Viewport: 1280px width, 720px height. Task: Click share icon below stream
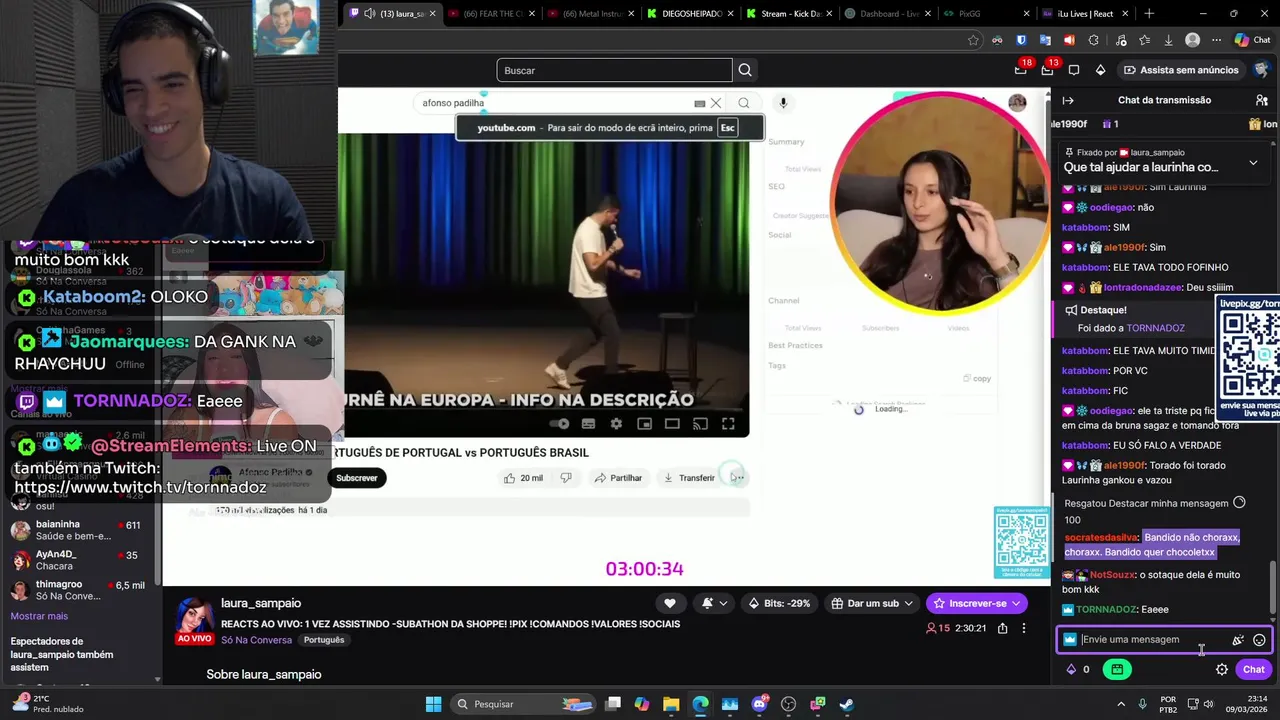pyautogui.click(x=1002, y=628)
